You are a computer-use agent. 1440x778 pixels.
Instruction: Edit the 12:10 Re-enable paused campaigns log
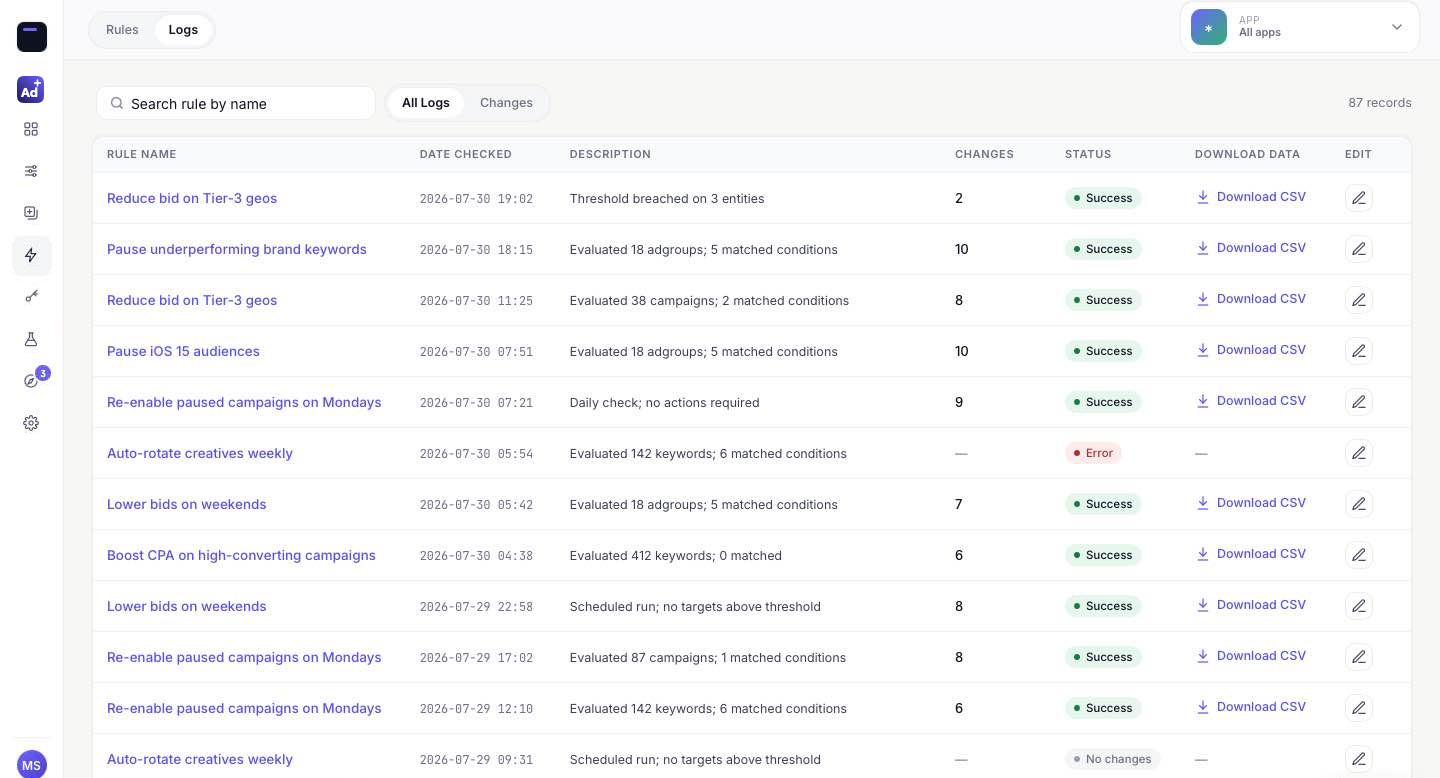coord(1358,708)
